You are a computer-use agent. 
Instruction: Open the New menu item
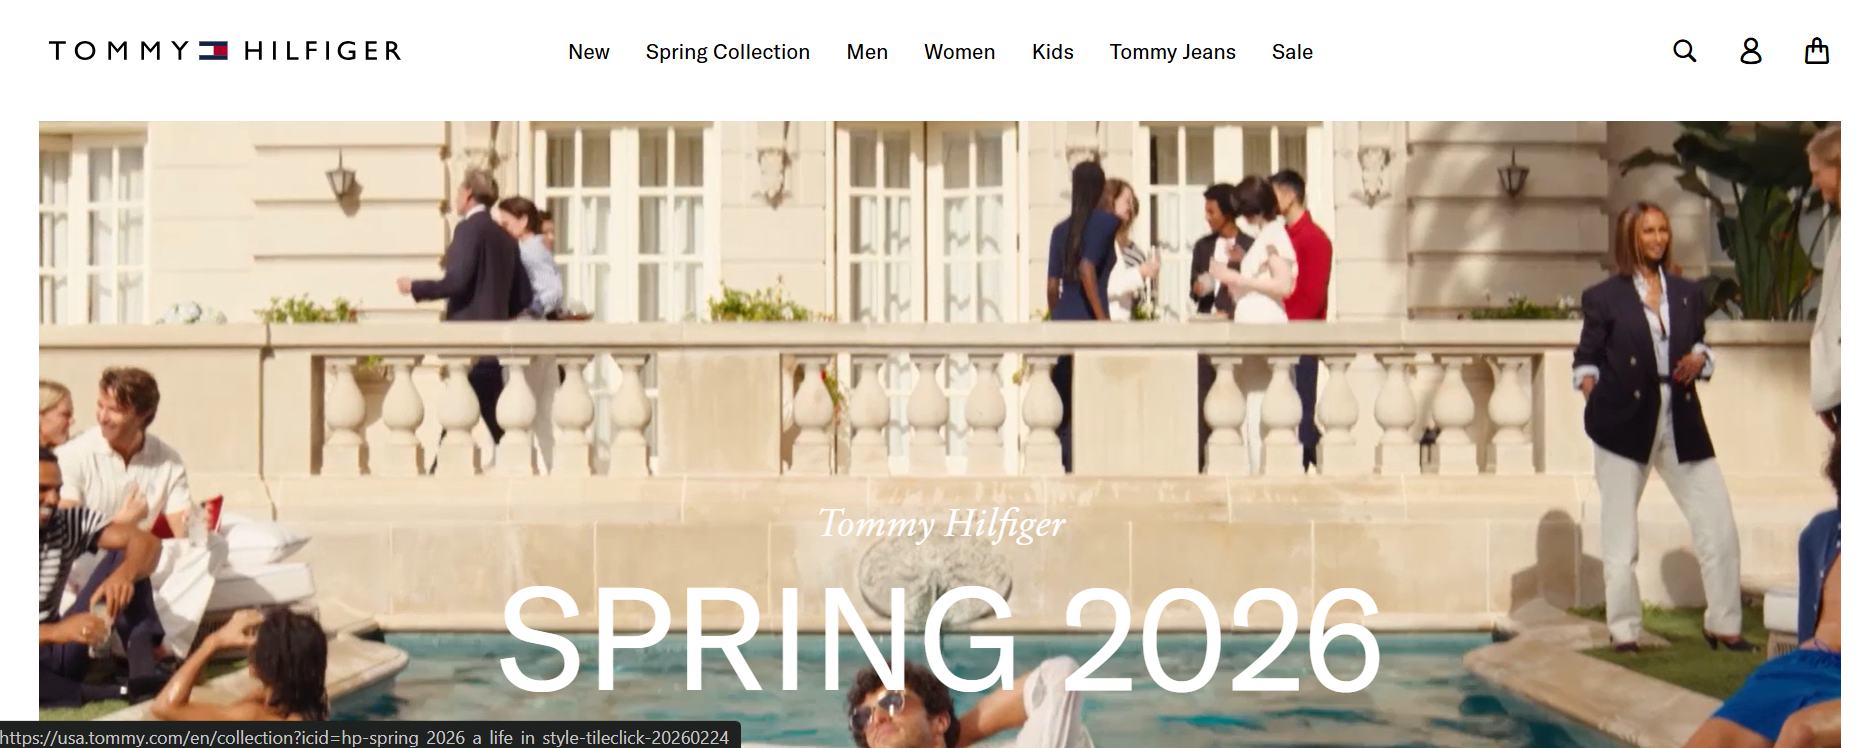pyautogui.click(x=589, y=52)
